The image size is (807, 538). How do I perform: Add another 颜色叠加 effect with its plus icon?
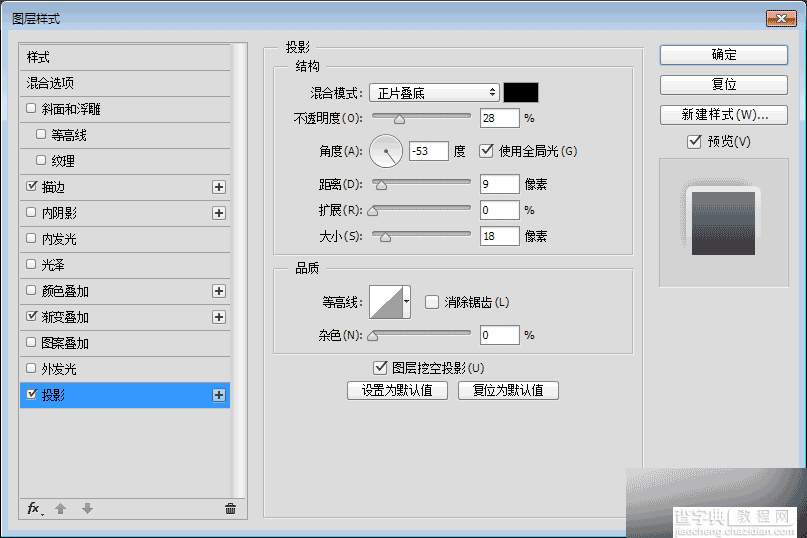coord(219,291)
